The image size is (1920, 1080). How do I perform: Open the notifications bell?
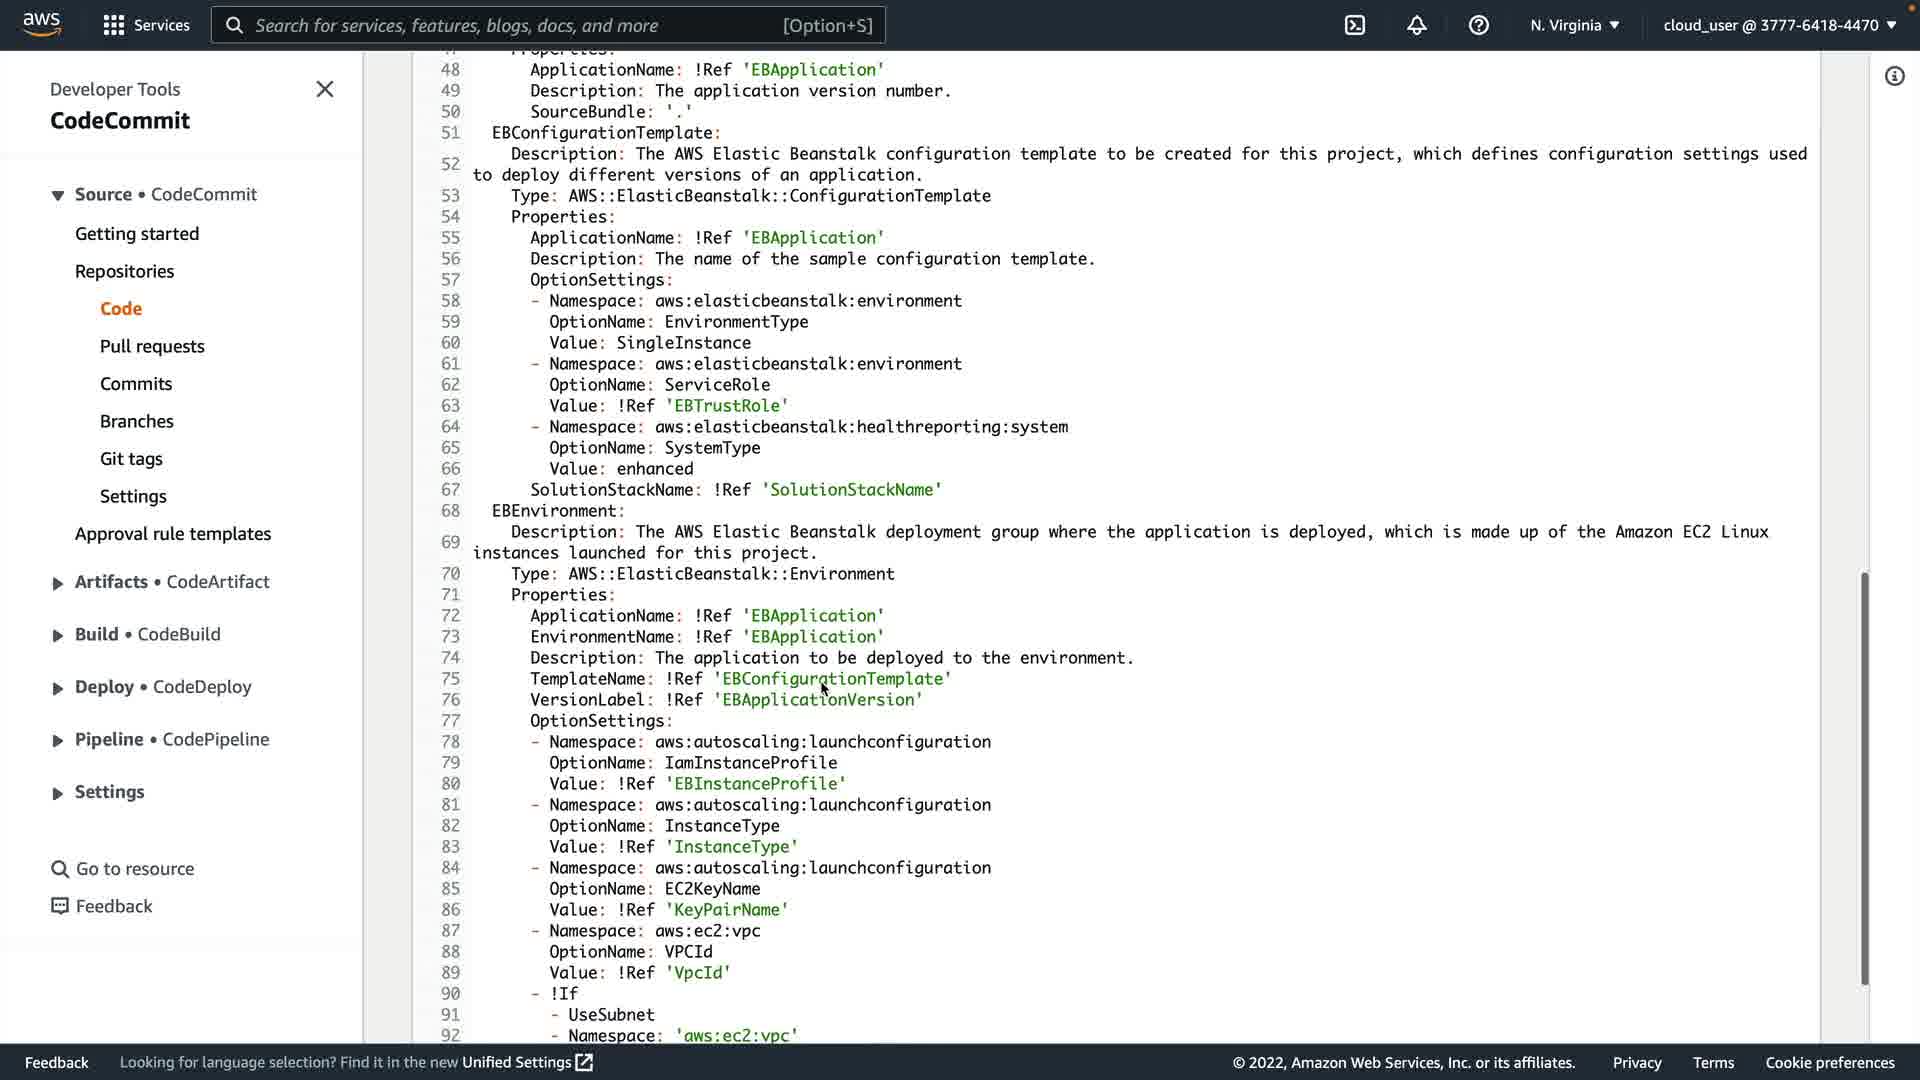1417,25
